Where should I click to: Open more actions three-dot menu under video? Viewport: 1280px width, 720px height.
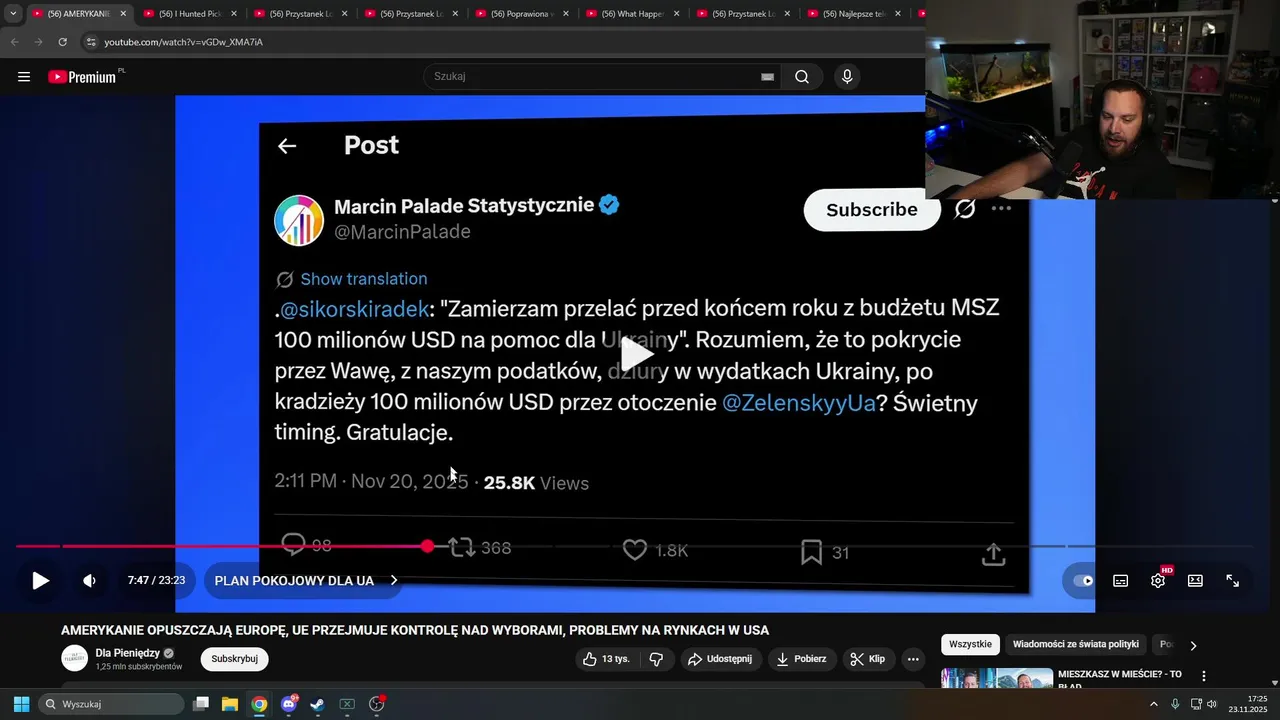point(912,659)
